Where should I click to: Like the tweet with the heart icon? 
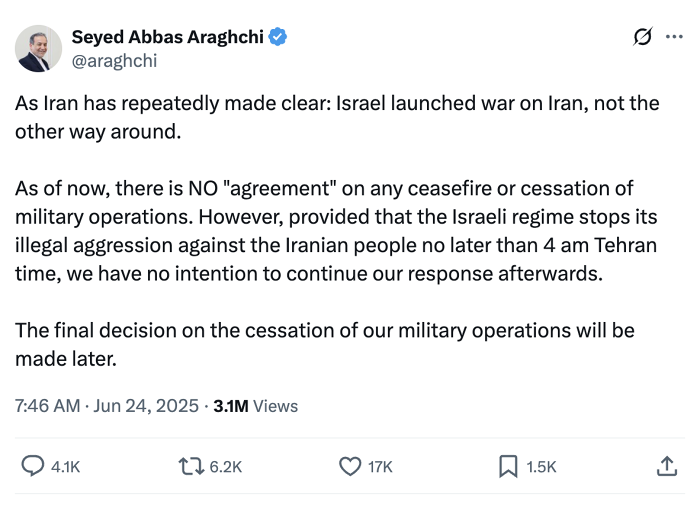click(349, 466)
